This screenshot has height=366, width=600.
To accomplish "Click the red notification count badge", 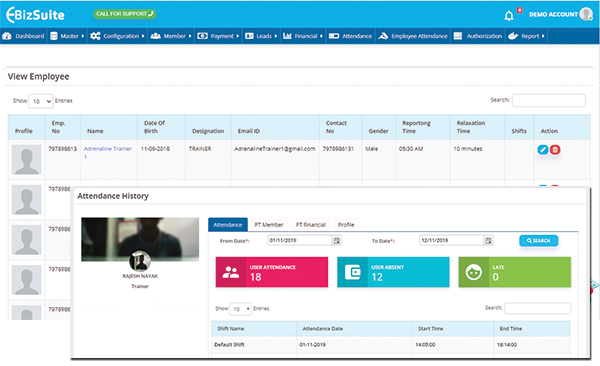I will (x=519, y=10).
